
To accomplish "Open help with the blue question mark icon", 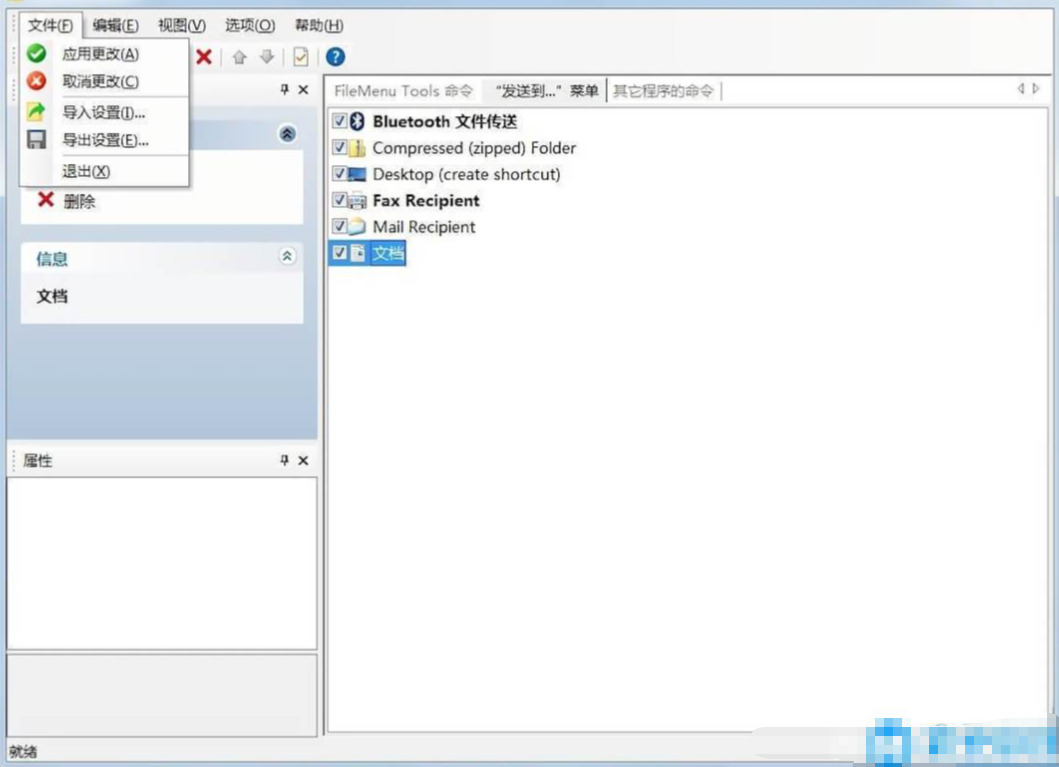I will [x=335, y=57].
